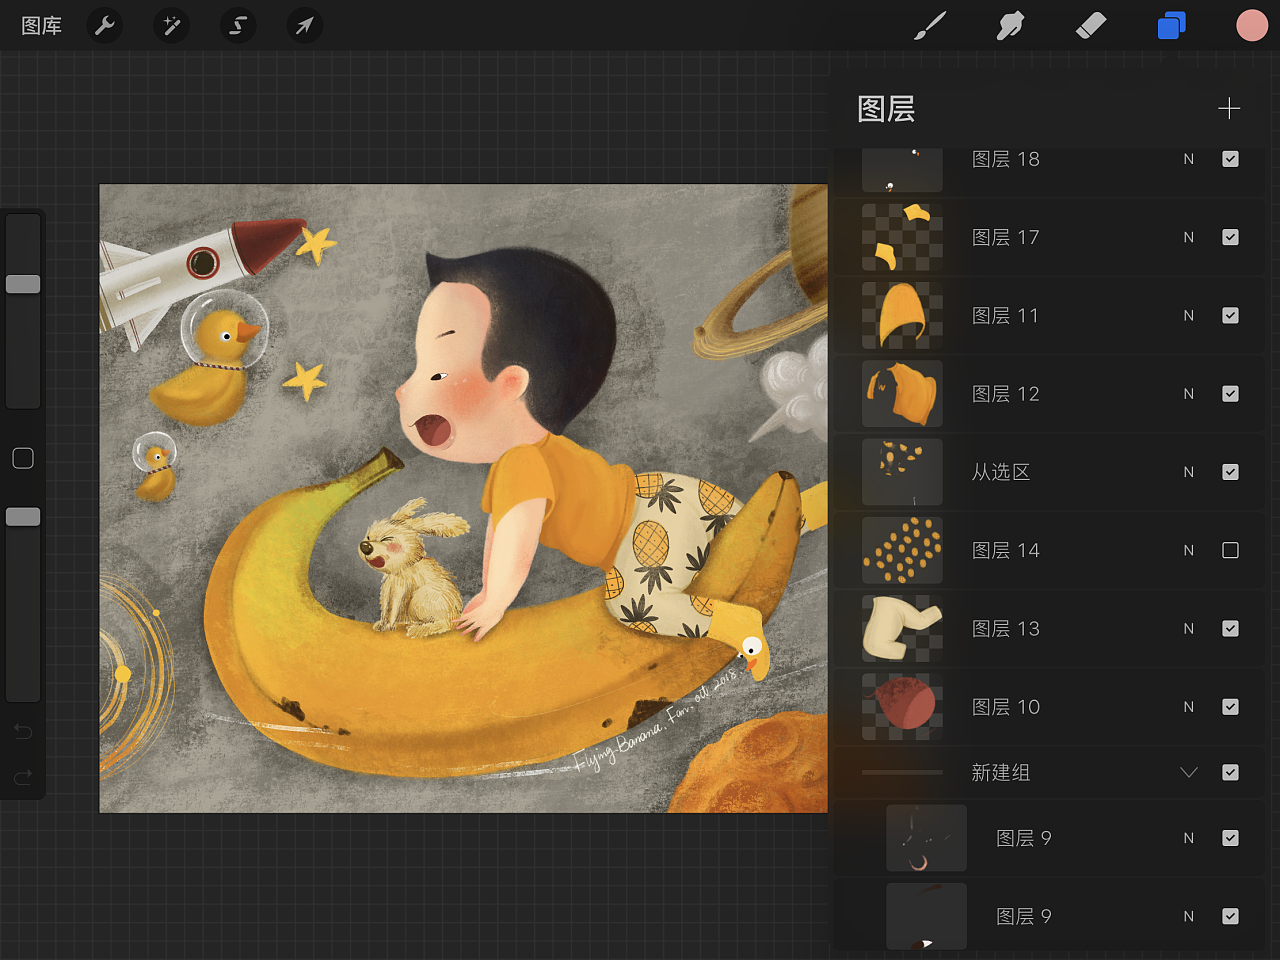Return to the 图库 gallery
The height and width of the screenshot is (960, 1280).
pos(41,26)
